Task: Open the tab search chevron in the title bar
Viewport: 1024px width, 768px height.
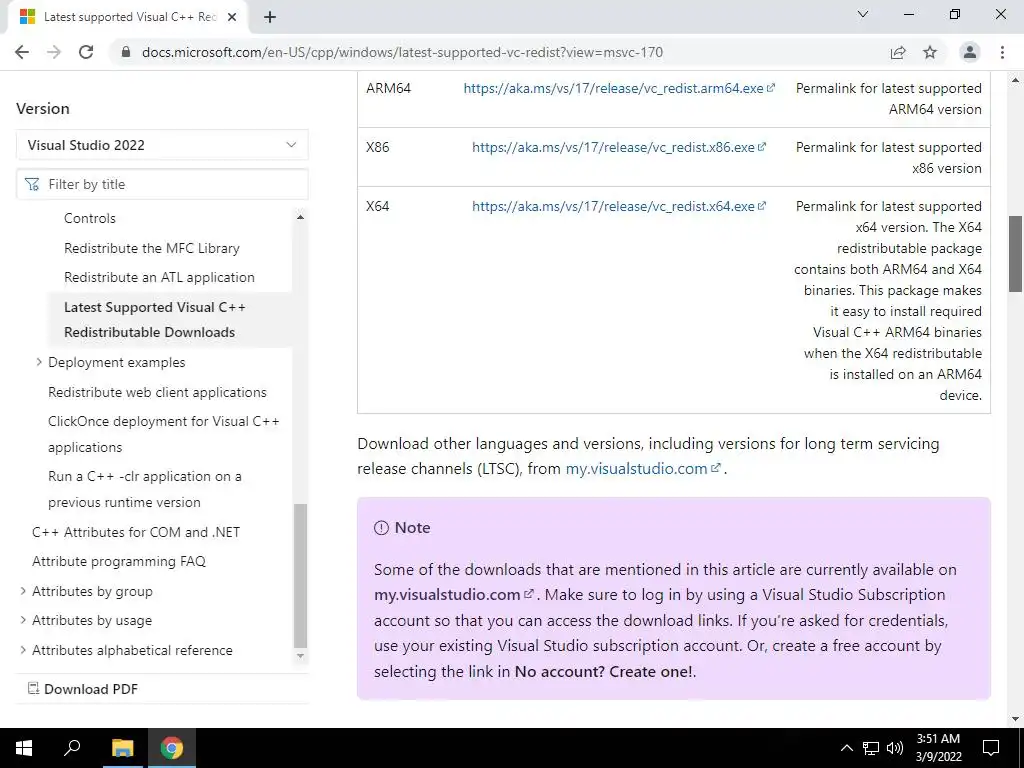Action: pos(863,14)
